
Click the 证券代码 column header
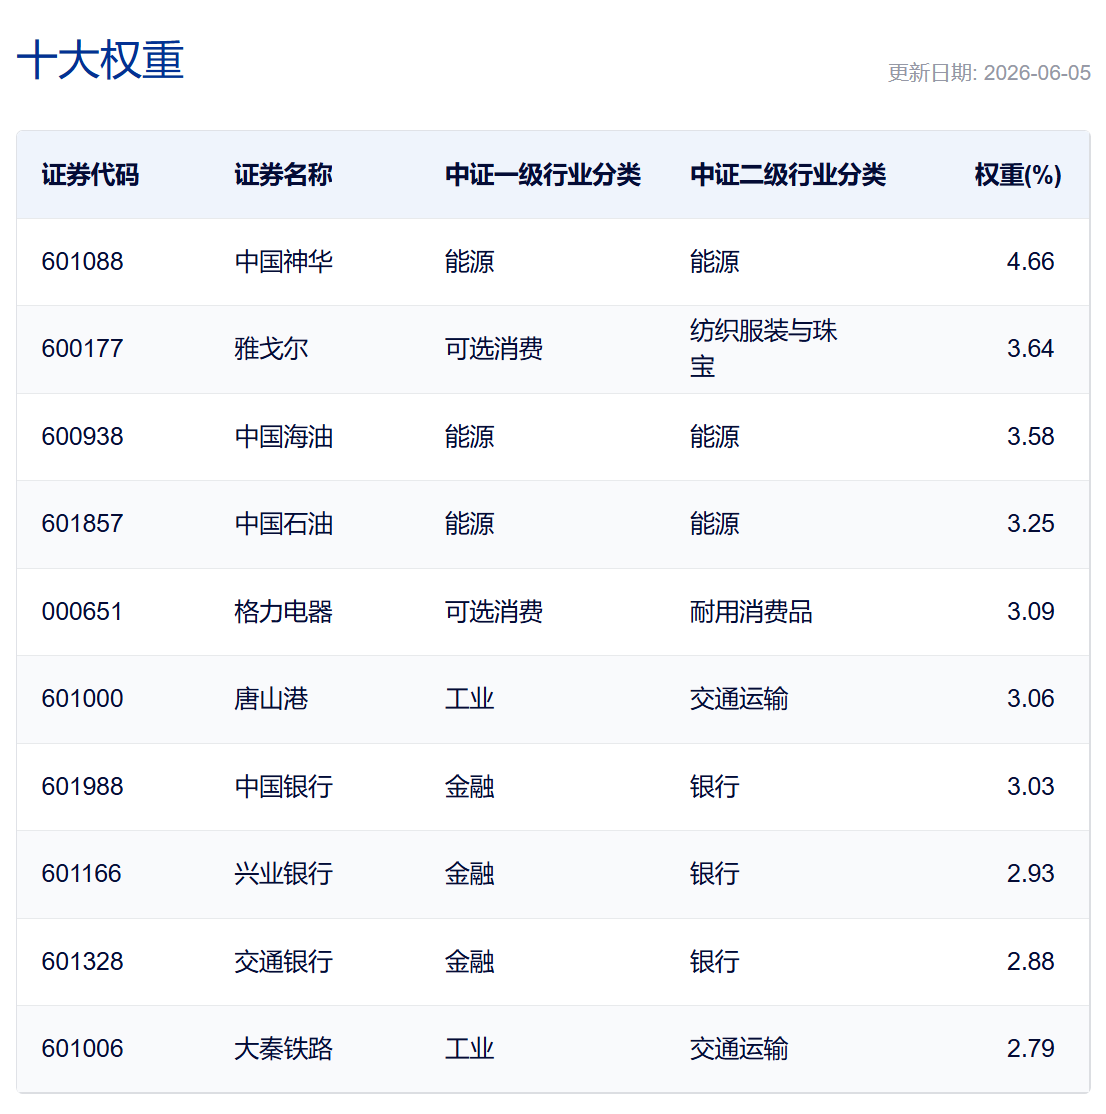click(90, 175)
